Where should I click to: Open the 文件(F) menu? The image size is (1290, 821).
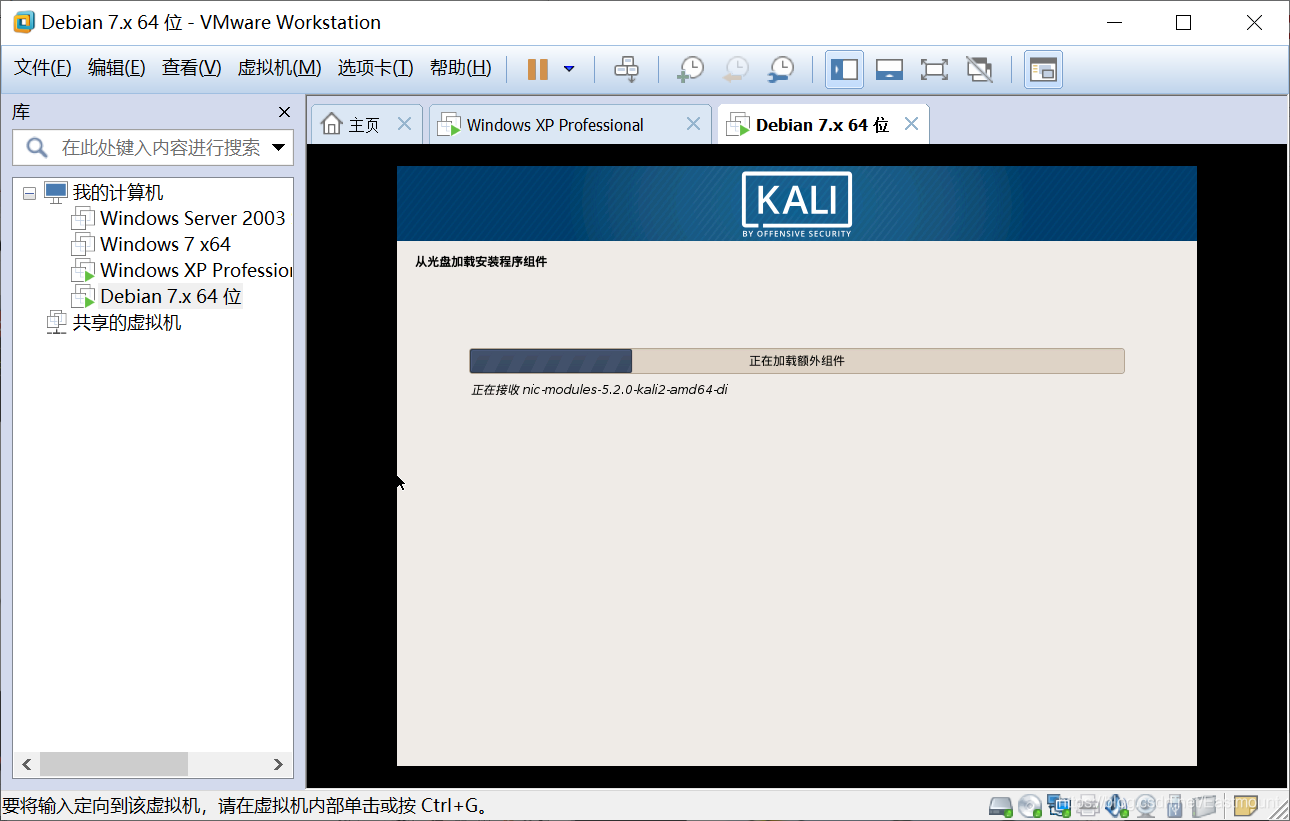pyautogui.click(x=43, y=68)
